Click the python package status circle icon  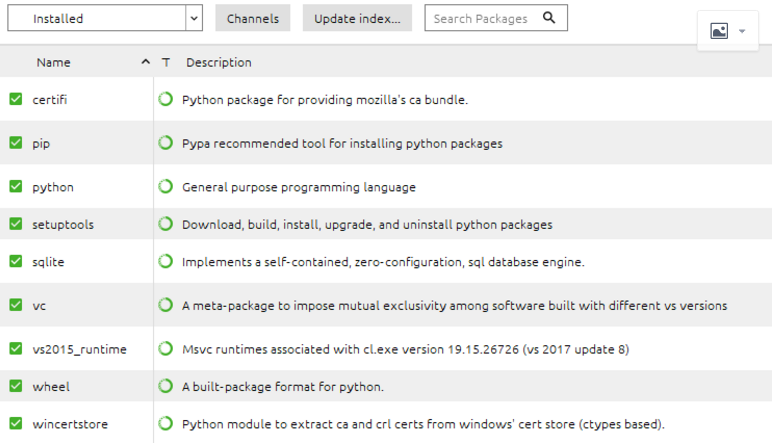166,187
